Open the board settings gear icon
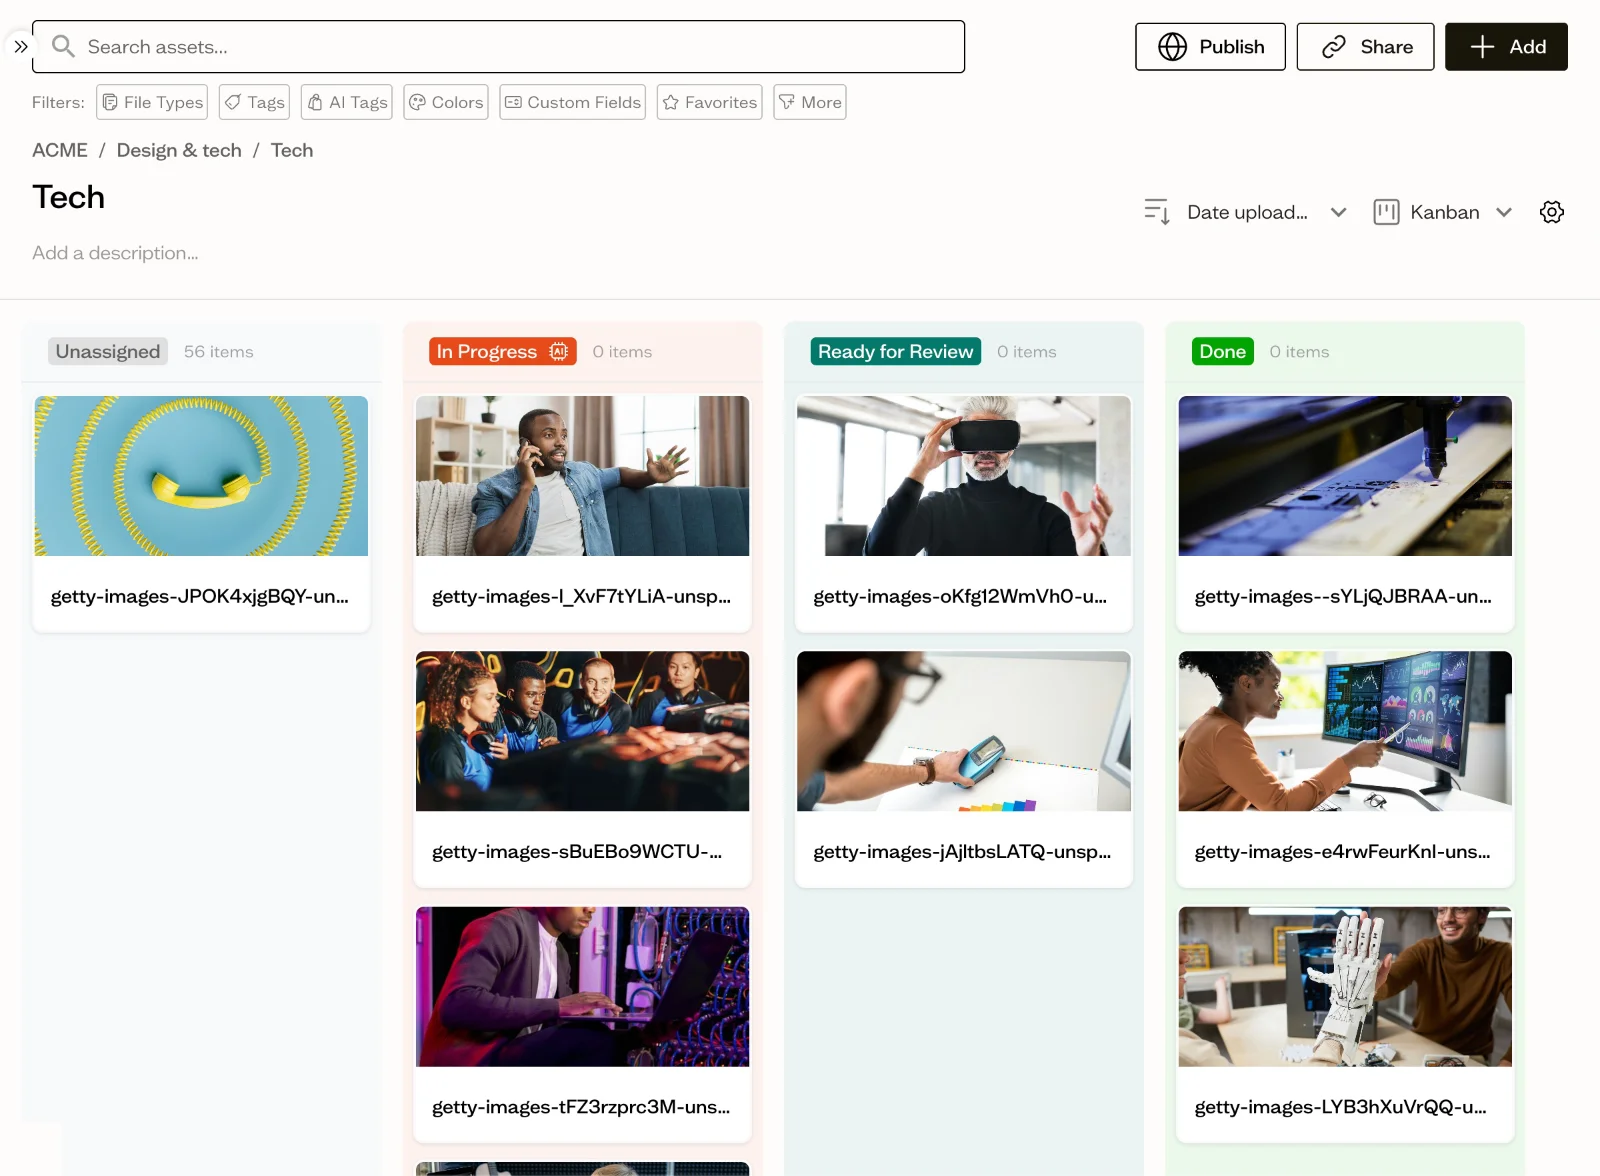 (1551, 212)
